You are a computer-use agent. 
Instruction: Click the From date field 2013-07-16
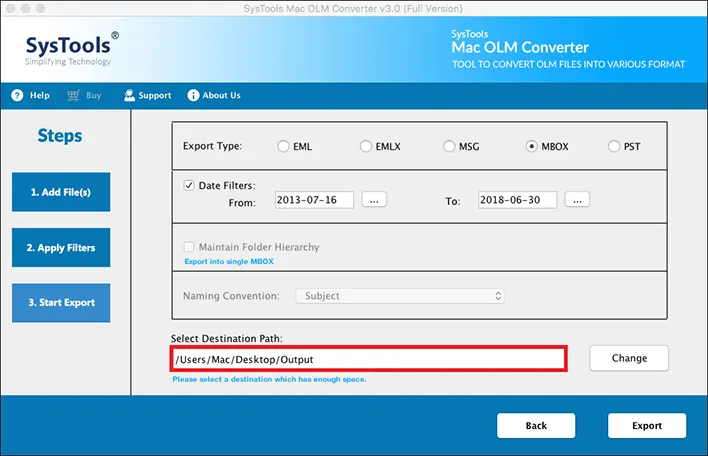(x=314, y=200)
